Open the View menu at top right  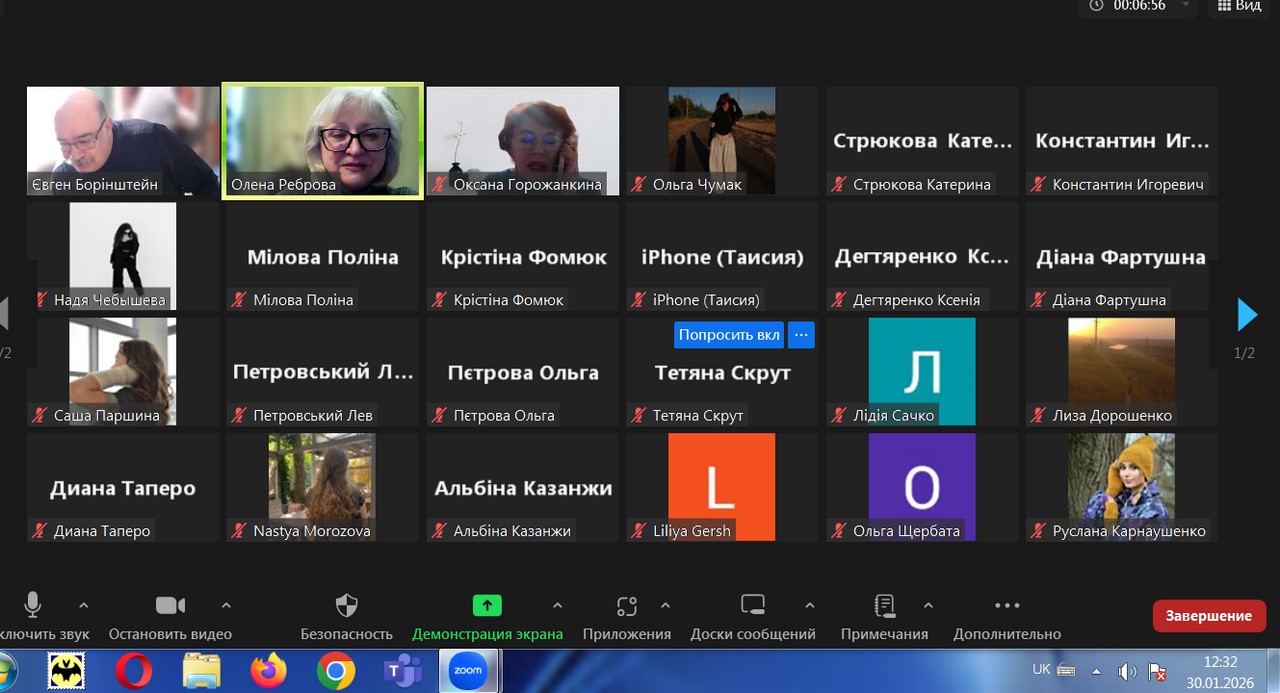[x=1238, y=6]
